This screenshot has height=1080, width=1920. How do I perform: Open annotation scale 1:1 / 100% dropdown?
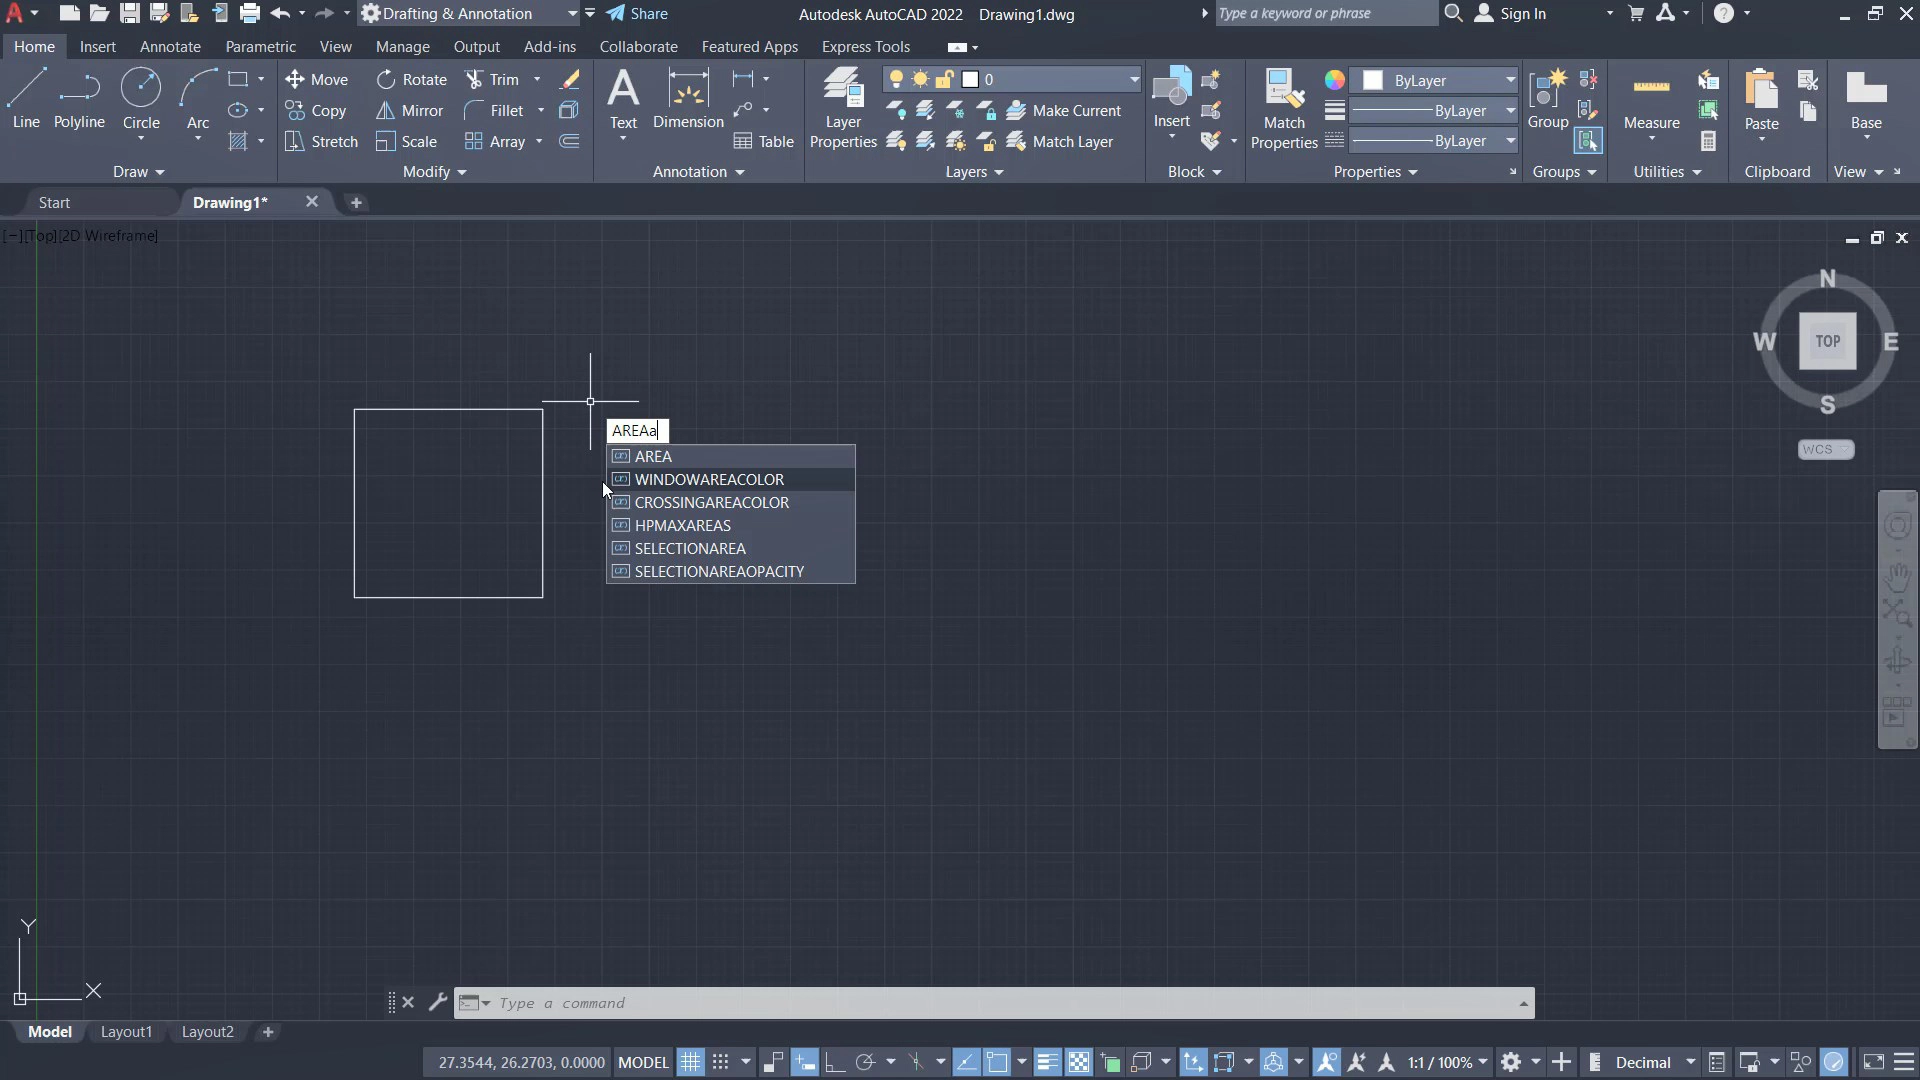[1448, 1062]
